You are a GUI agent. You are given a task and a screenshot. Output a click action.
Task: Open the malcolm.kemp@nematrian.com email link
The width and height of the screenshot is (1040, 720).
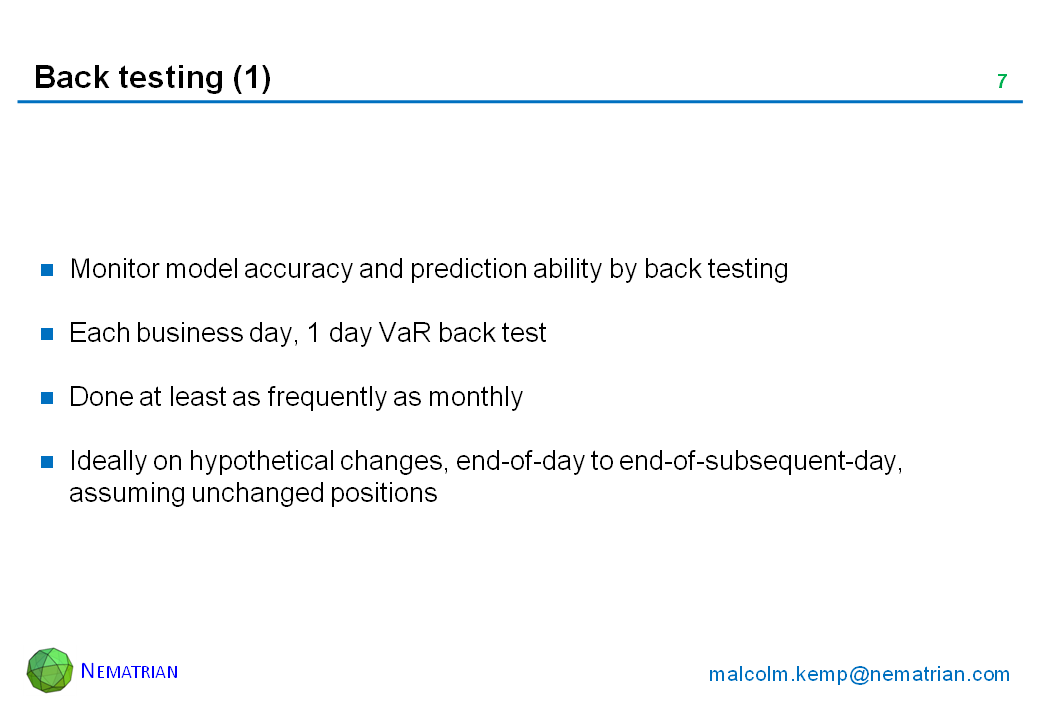859,674
